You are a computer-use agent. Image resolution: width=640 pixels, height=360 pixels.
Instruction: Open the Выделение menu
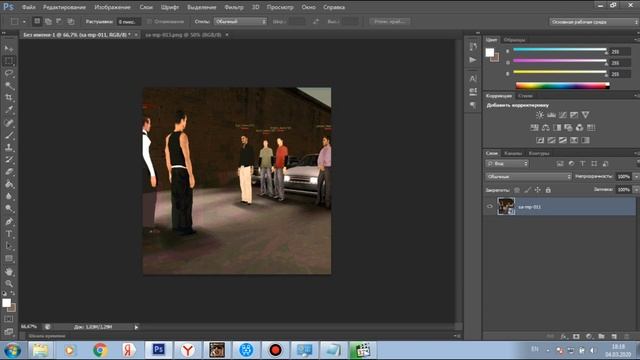(202, 7)
